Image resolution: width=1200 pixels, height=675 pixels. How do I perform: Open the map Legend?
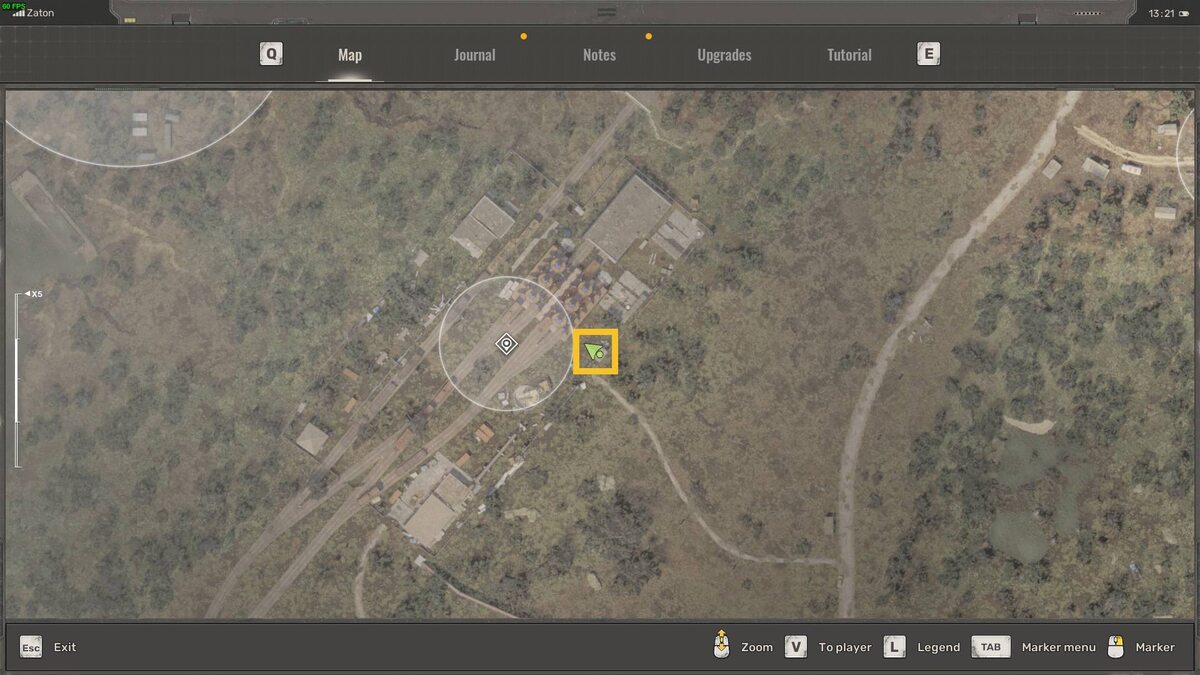tap(938, 647)
